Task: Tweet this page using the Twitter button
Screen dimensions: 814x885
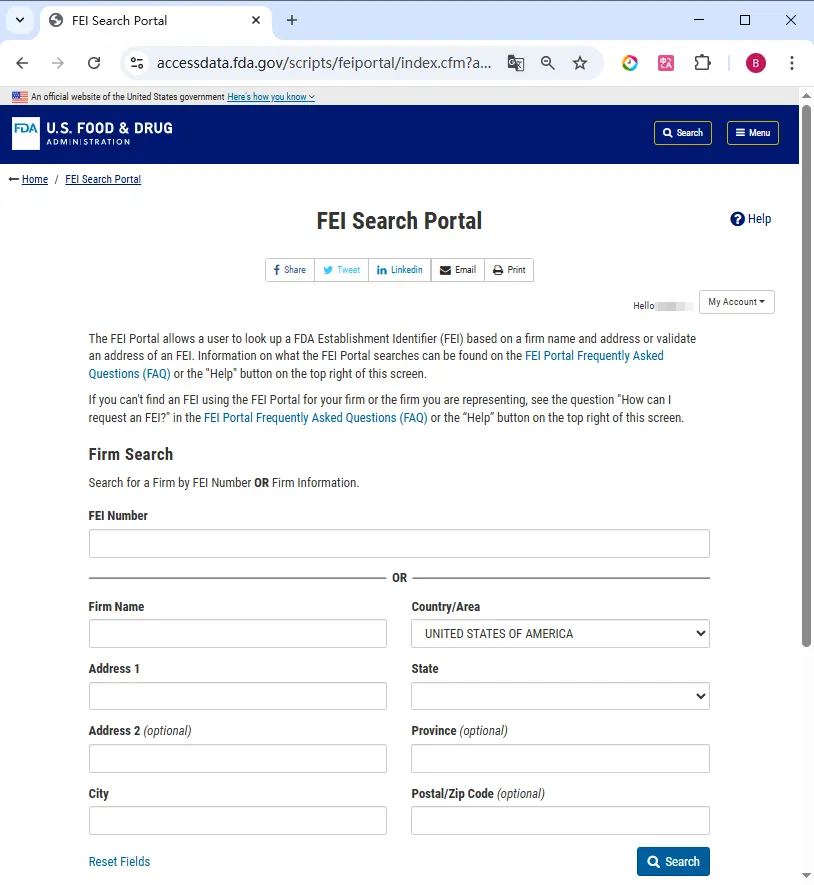Action: point(341,270)
